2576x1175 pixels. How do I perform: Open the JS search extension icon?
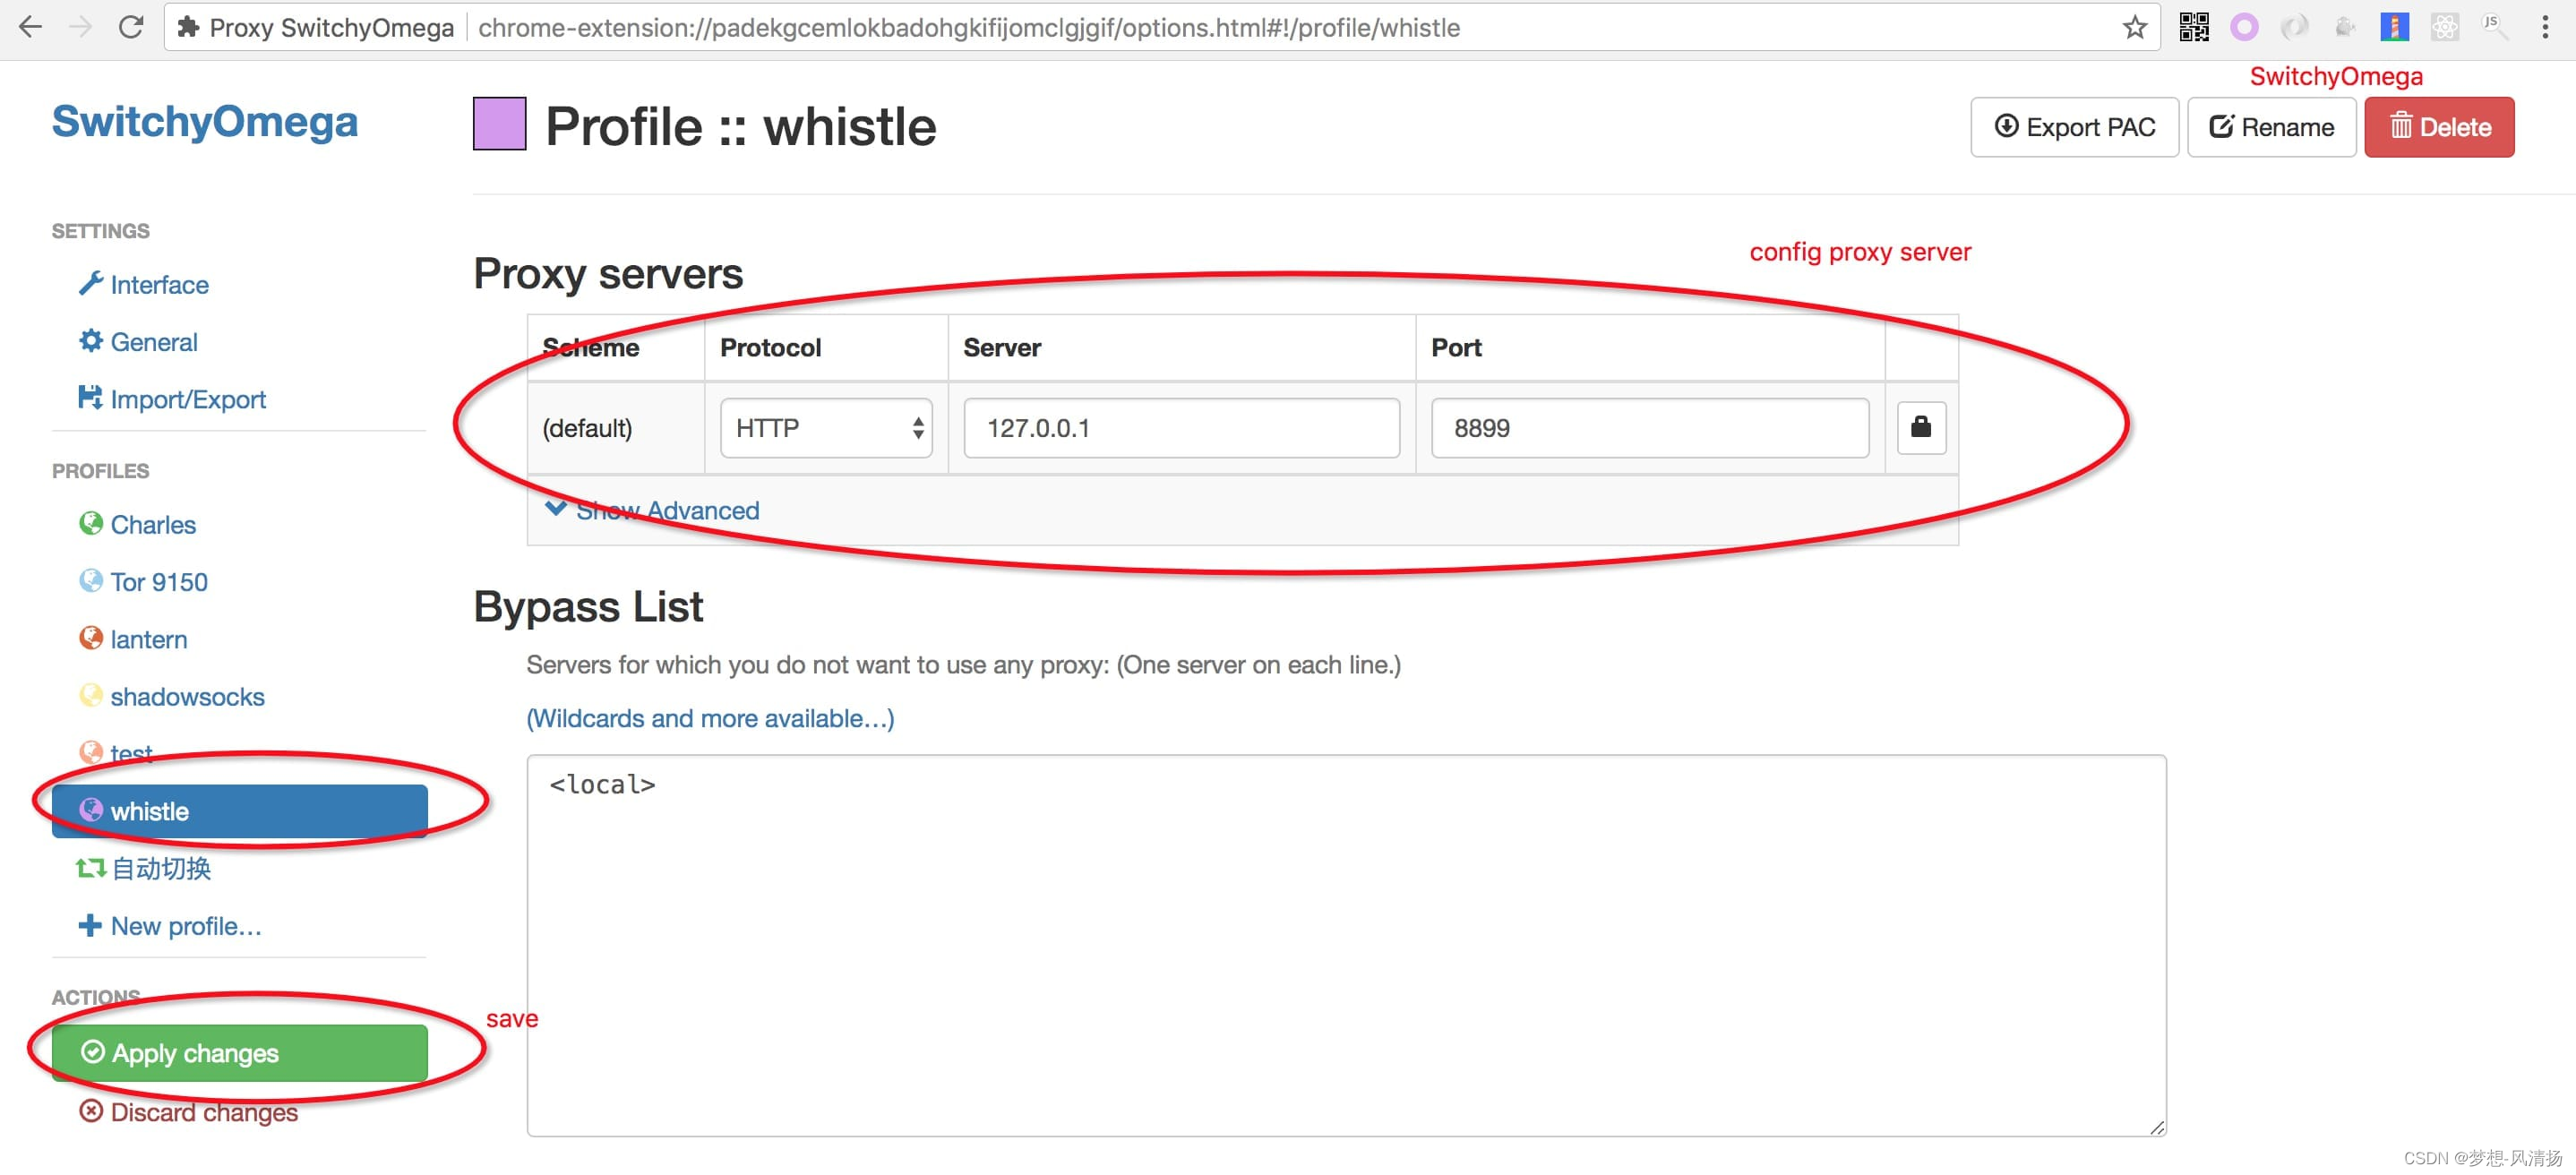coord(2494,27)
